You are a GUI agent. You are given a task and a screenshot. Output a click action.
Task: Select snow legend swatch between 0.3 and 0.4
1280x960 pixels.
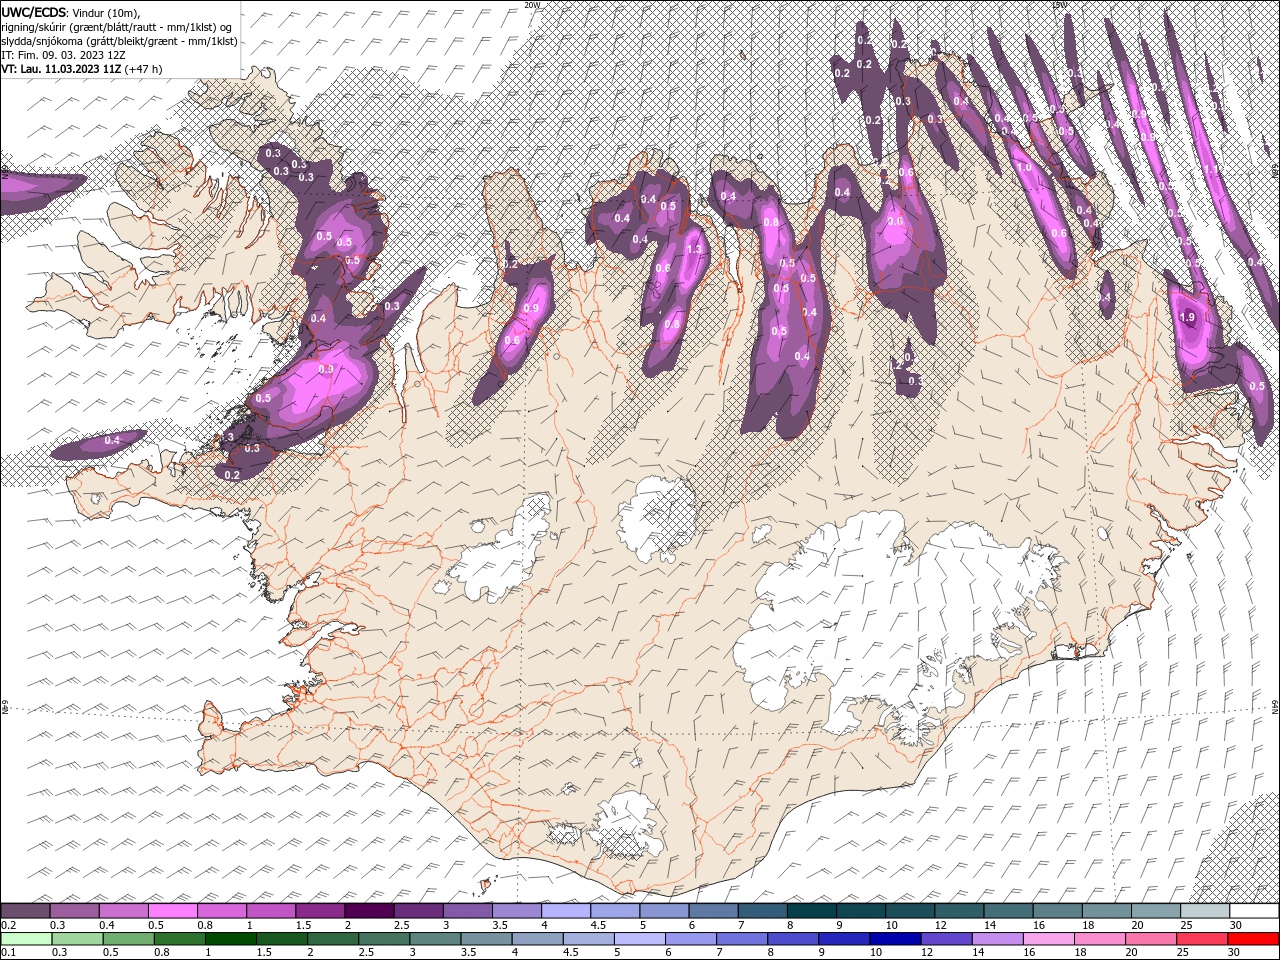[x=75, y=911]
